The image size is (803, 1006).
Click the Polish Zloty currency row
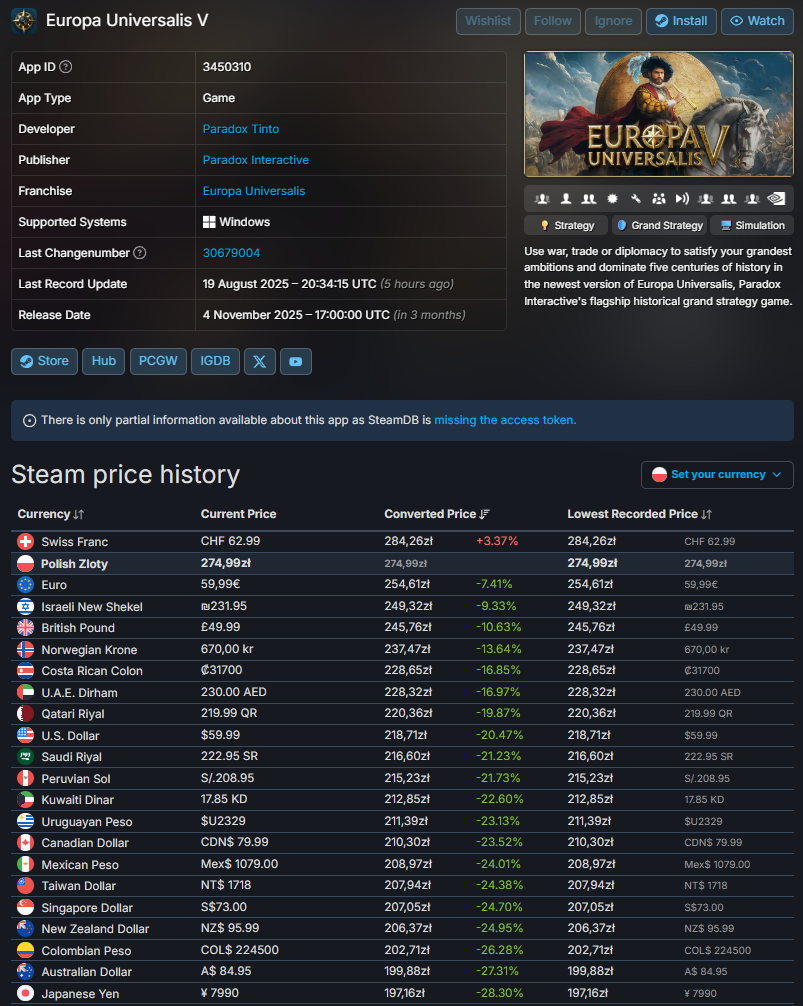pyautogui.click(x=402, y=563)
